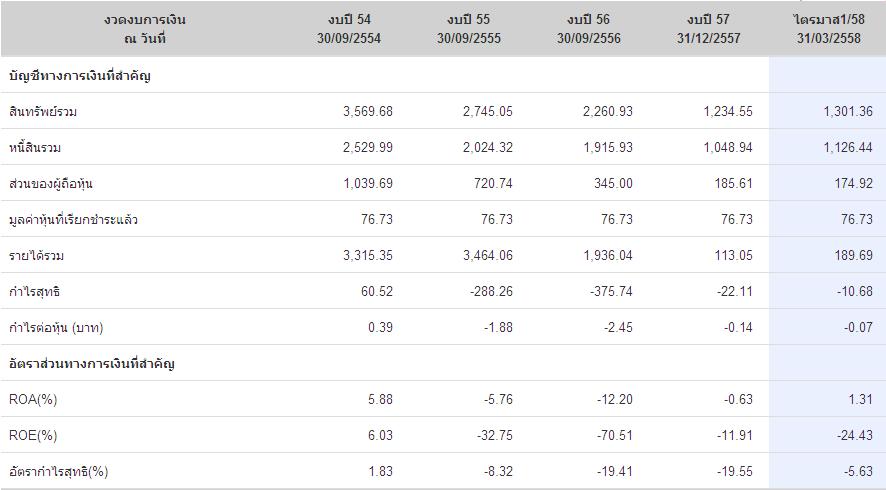
Task: Click the Q1/58 total assets value 1,301.36
Action: point(847,112)
